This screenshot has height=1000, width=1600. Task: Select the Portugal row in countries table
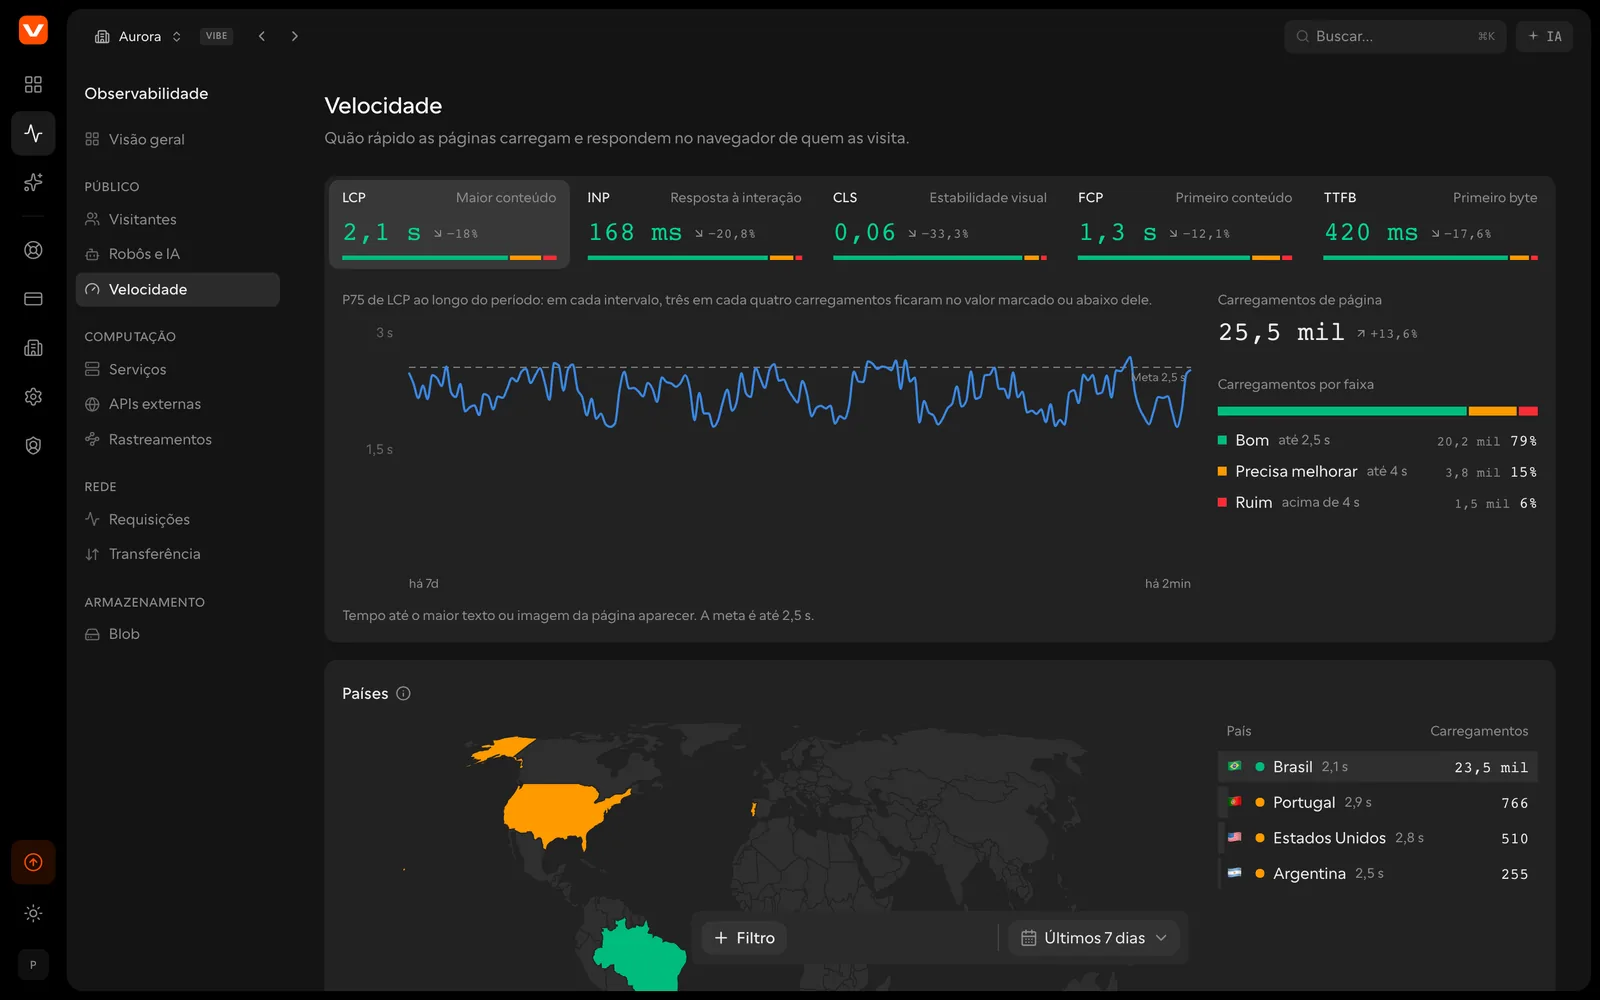[1377, 803]
